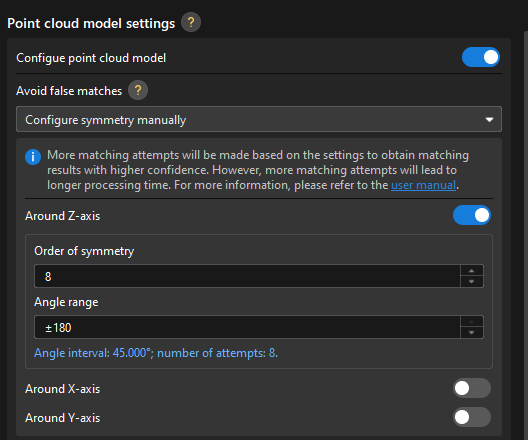Decrease Angle range using down arrow
The width and height of the screenshot is (528, 440).
[x=471, y=333]
